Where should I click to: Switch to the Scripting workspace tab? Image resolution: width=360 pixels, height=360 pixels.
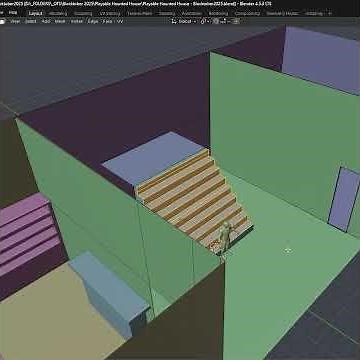click(x=314, y=13)
